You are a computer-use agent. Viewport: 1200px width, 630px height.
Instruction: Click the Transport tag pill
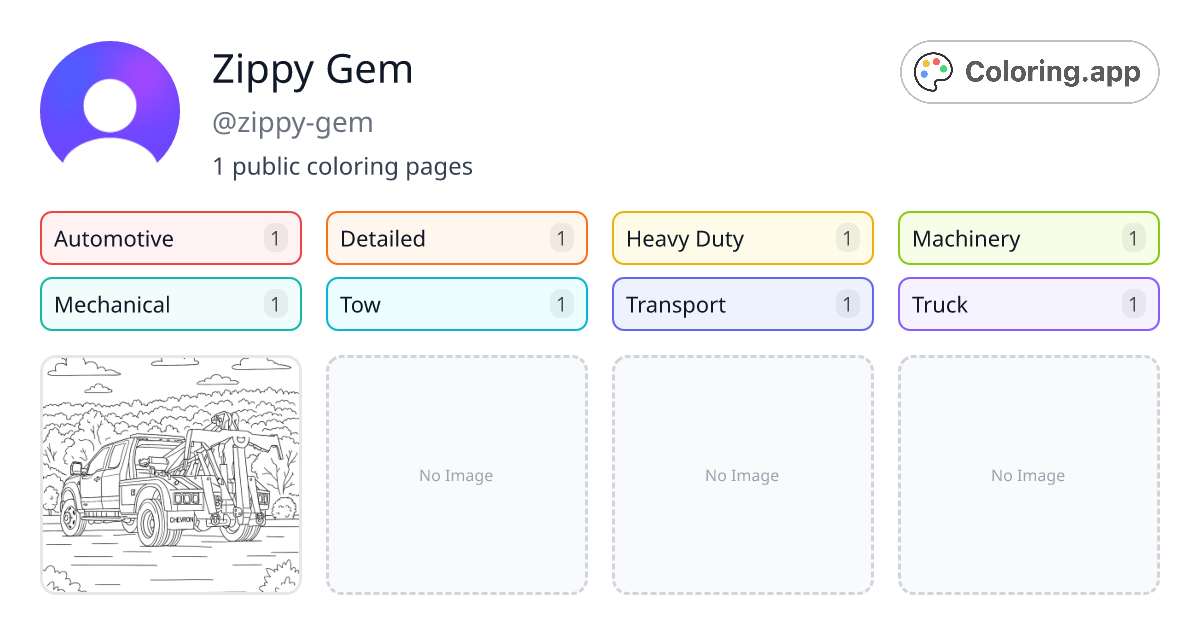(x=742, y=304)
